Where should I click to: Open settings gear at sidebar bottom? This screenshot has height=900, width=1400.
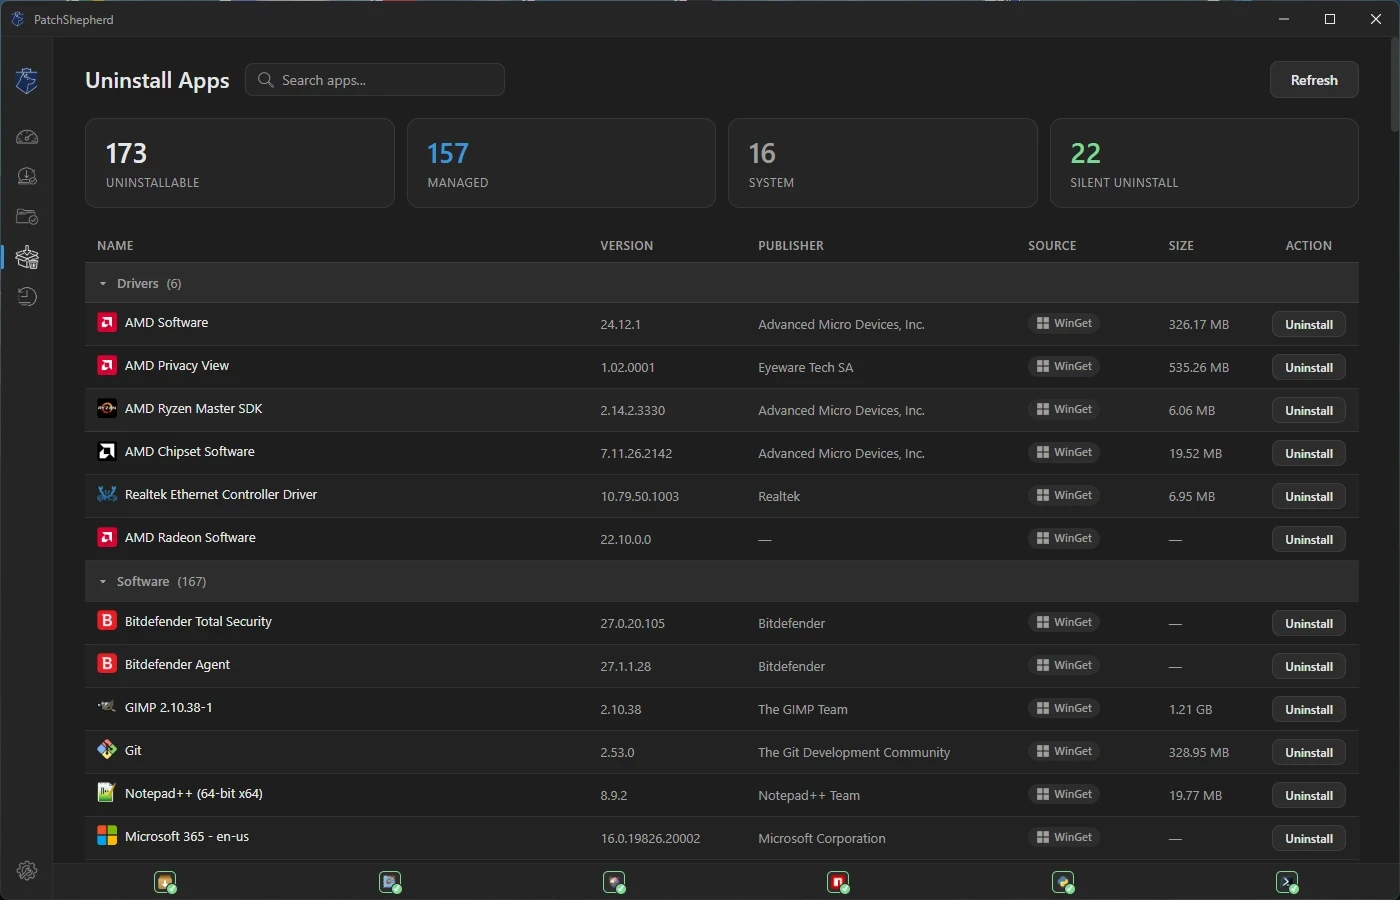pyautogui.click(x=27, y=871)
